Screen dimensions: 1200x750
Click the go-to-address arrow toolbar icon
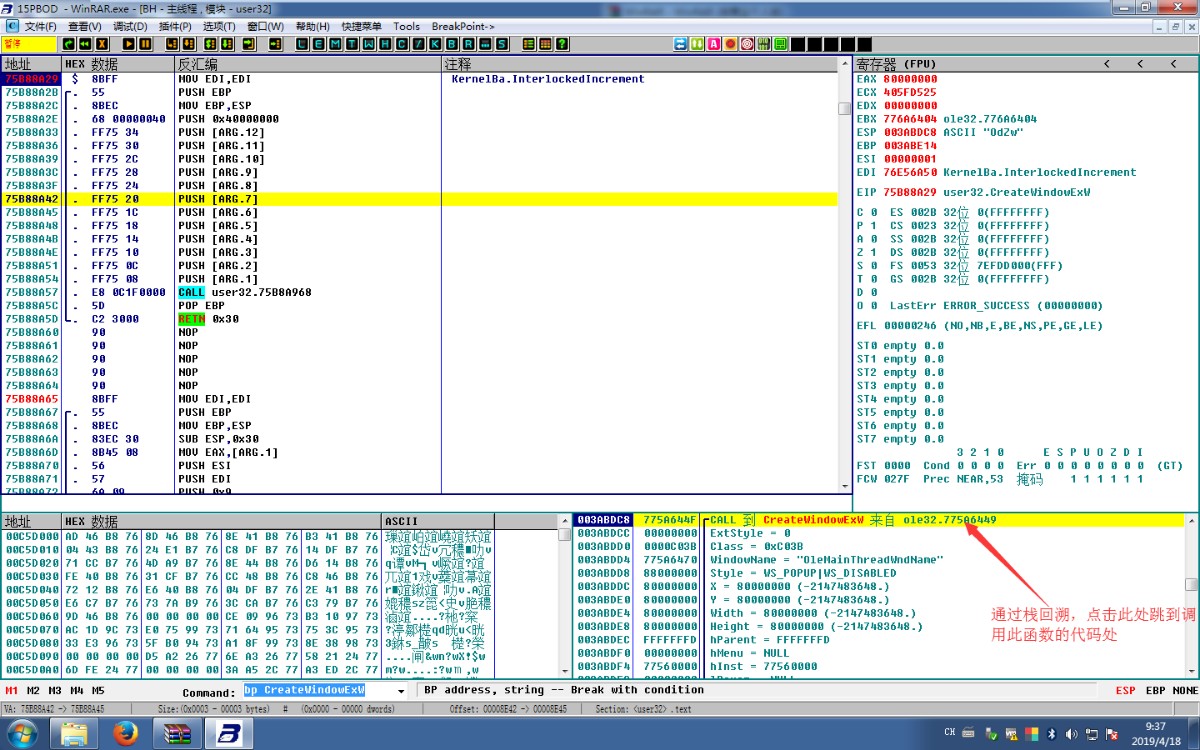click(275, 44)
